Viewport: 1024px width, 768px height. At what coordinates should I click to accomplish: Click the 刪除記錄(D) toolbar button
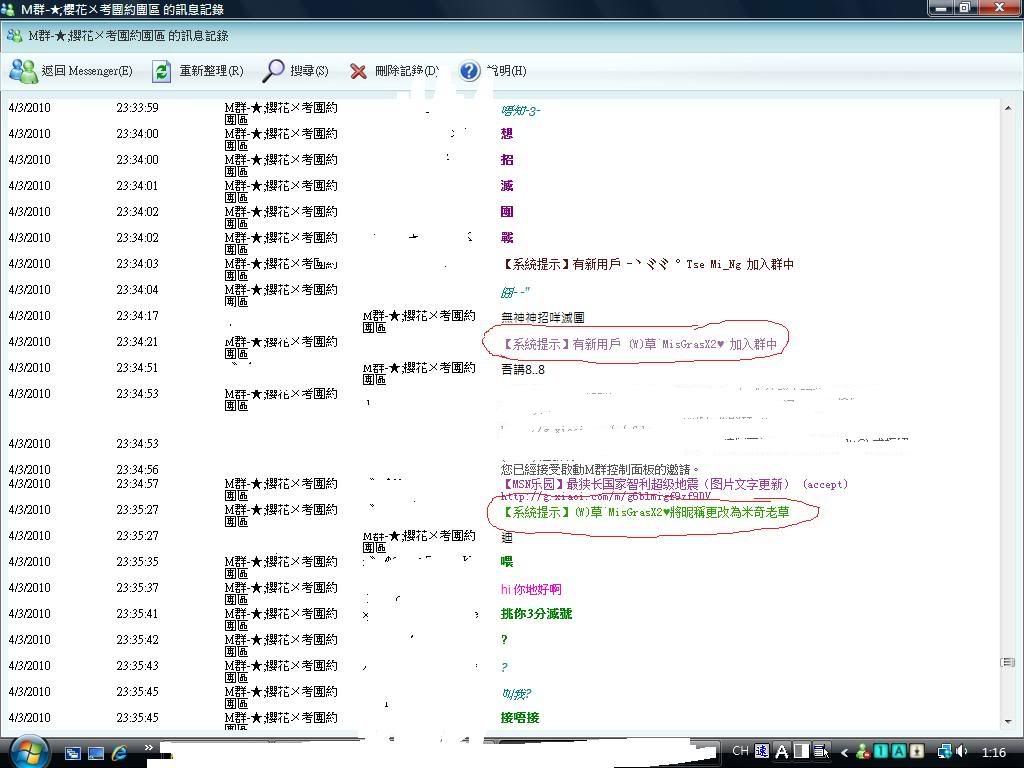[x=406, y=71]
